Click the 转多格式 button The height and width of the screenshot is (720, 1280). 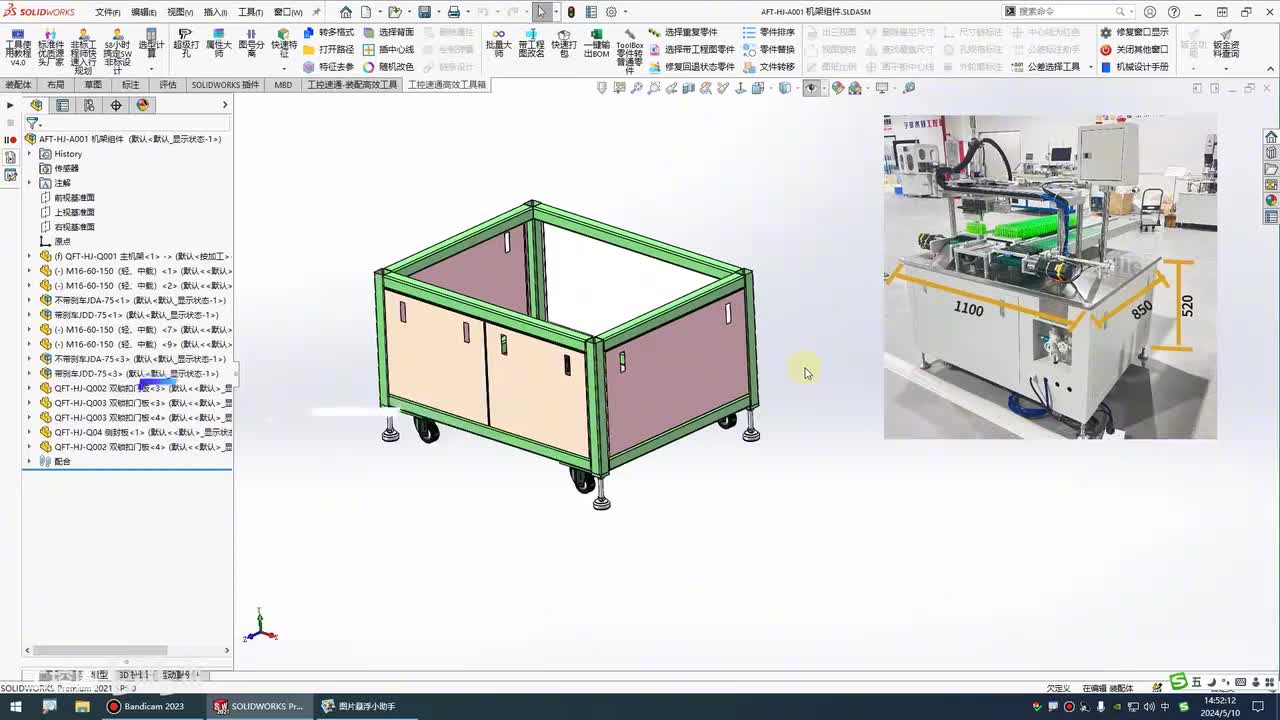329,32
